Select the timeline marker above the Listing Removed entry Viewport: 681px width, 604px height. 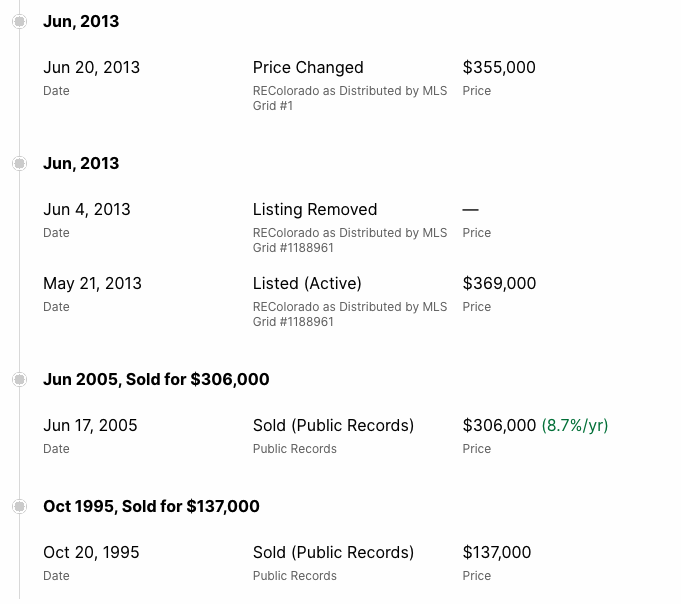19,164
